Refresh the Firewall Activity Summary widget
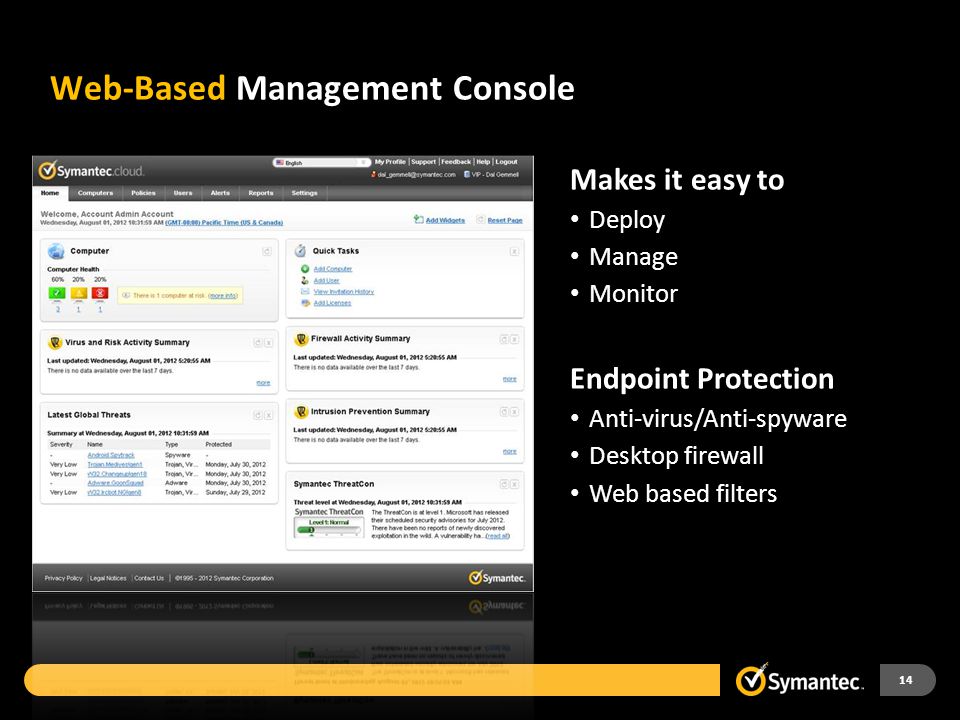 point(504,339)
